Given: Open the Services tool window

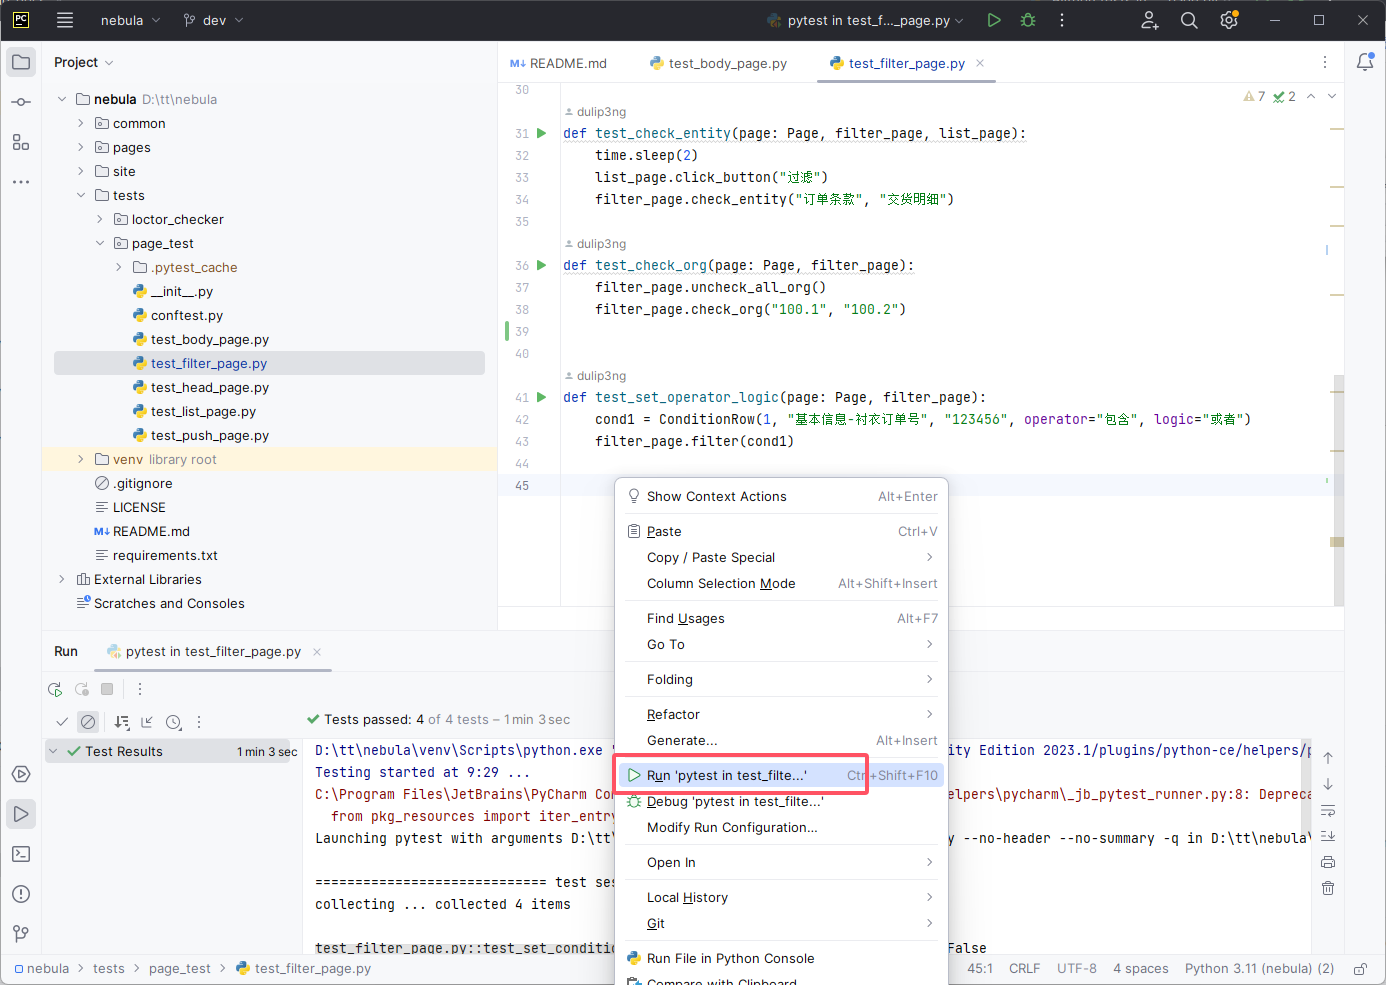Looking at the screenshot, I should (x=21, y=774).
